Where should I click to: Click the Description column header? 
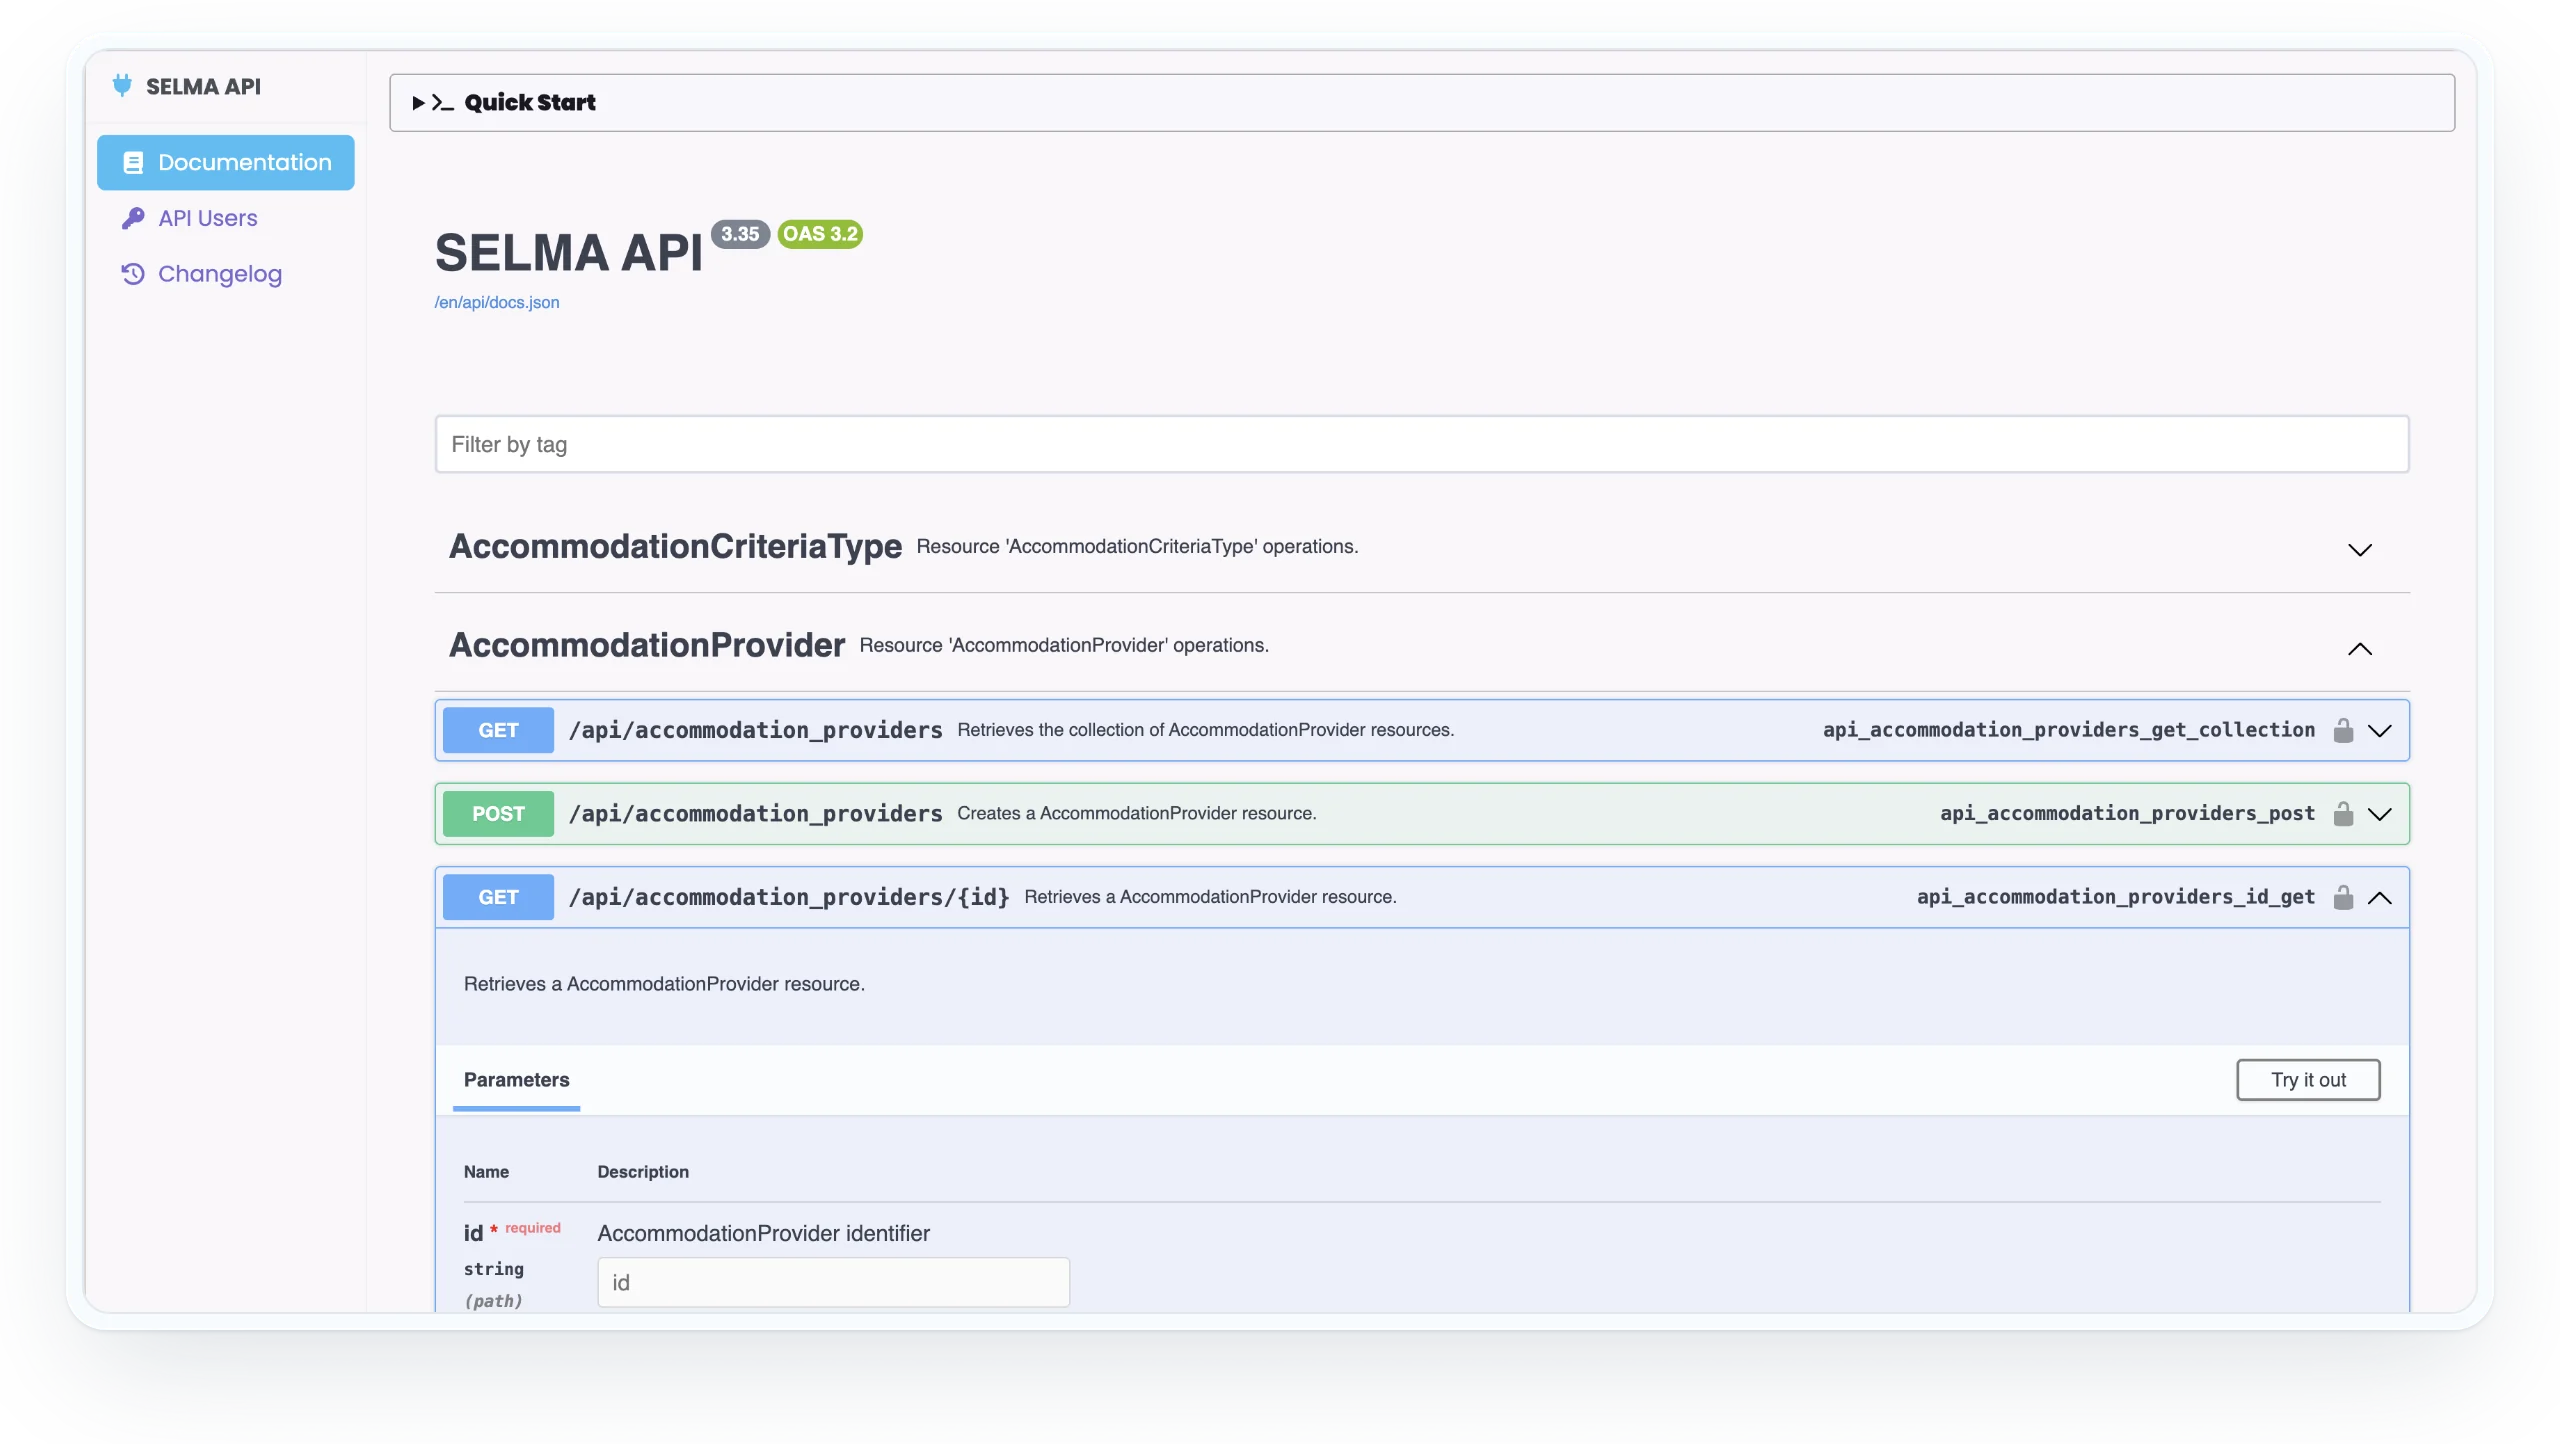point(643,1172)
